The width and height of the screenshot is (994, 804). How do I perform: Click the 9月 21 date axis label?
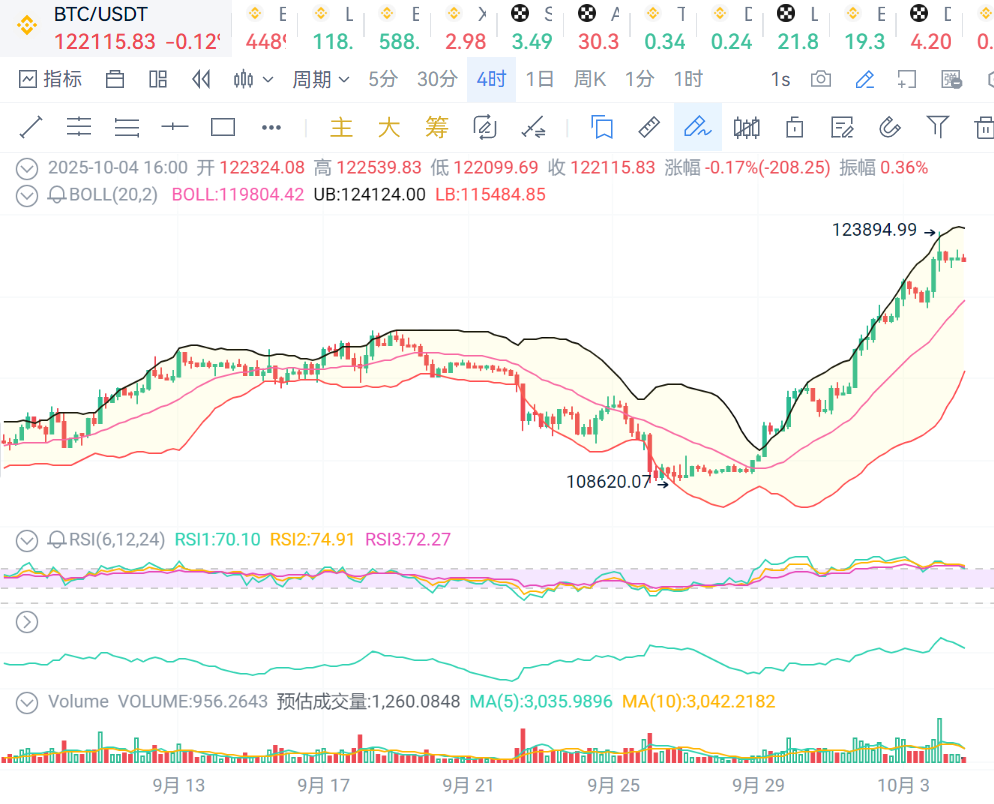[x=468, y=784]
